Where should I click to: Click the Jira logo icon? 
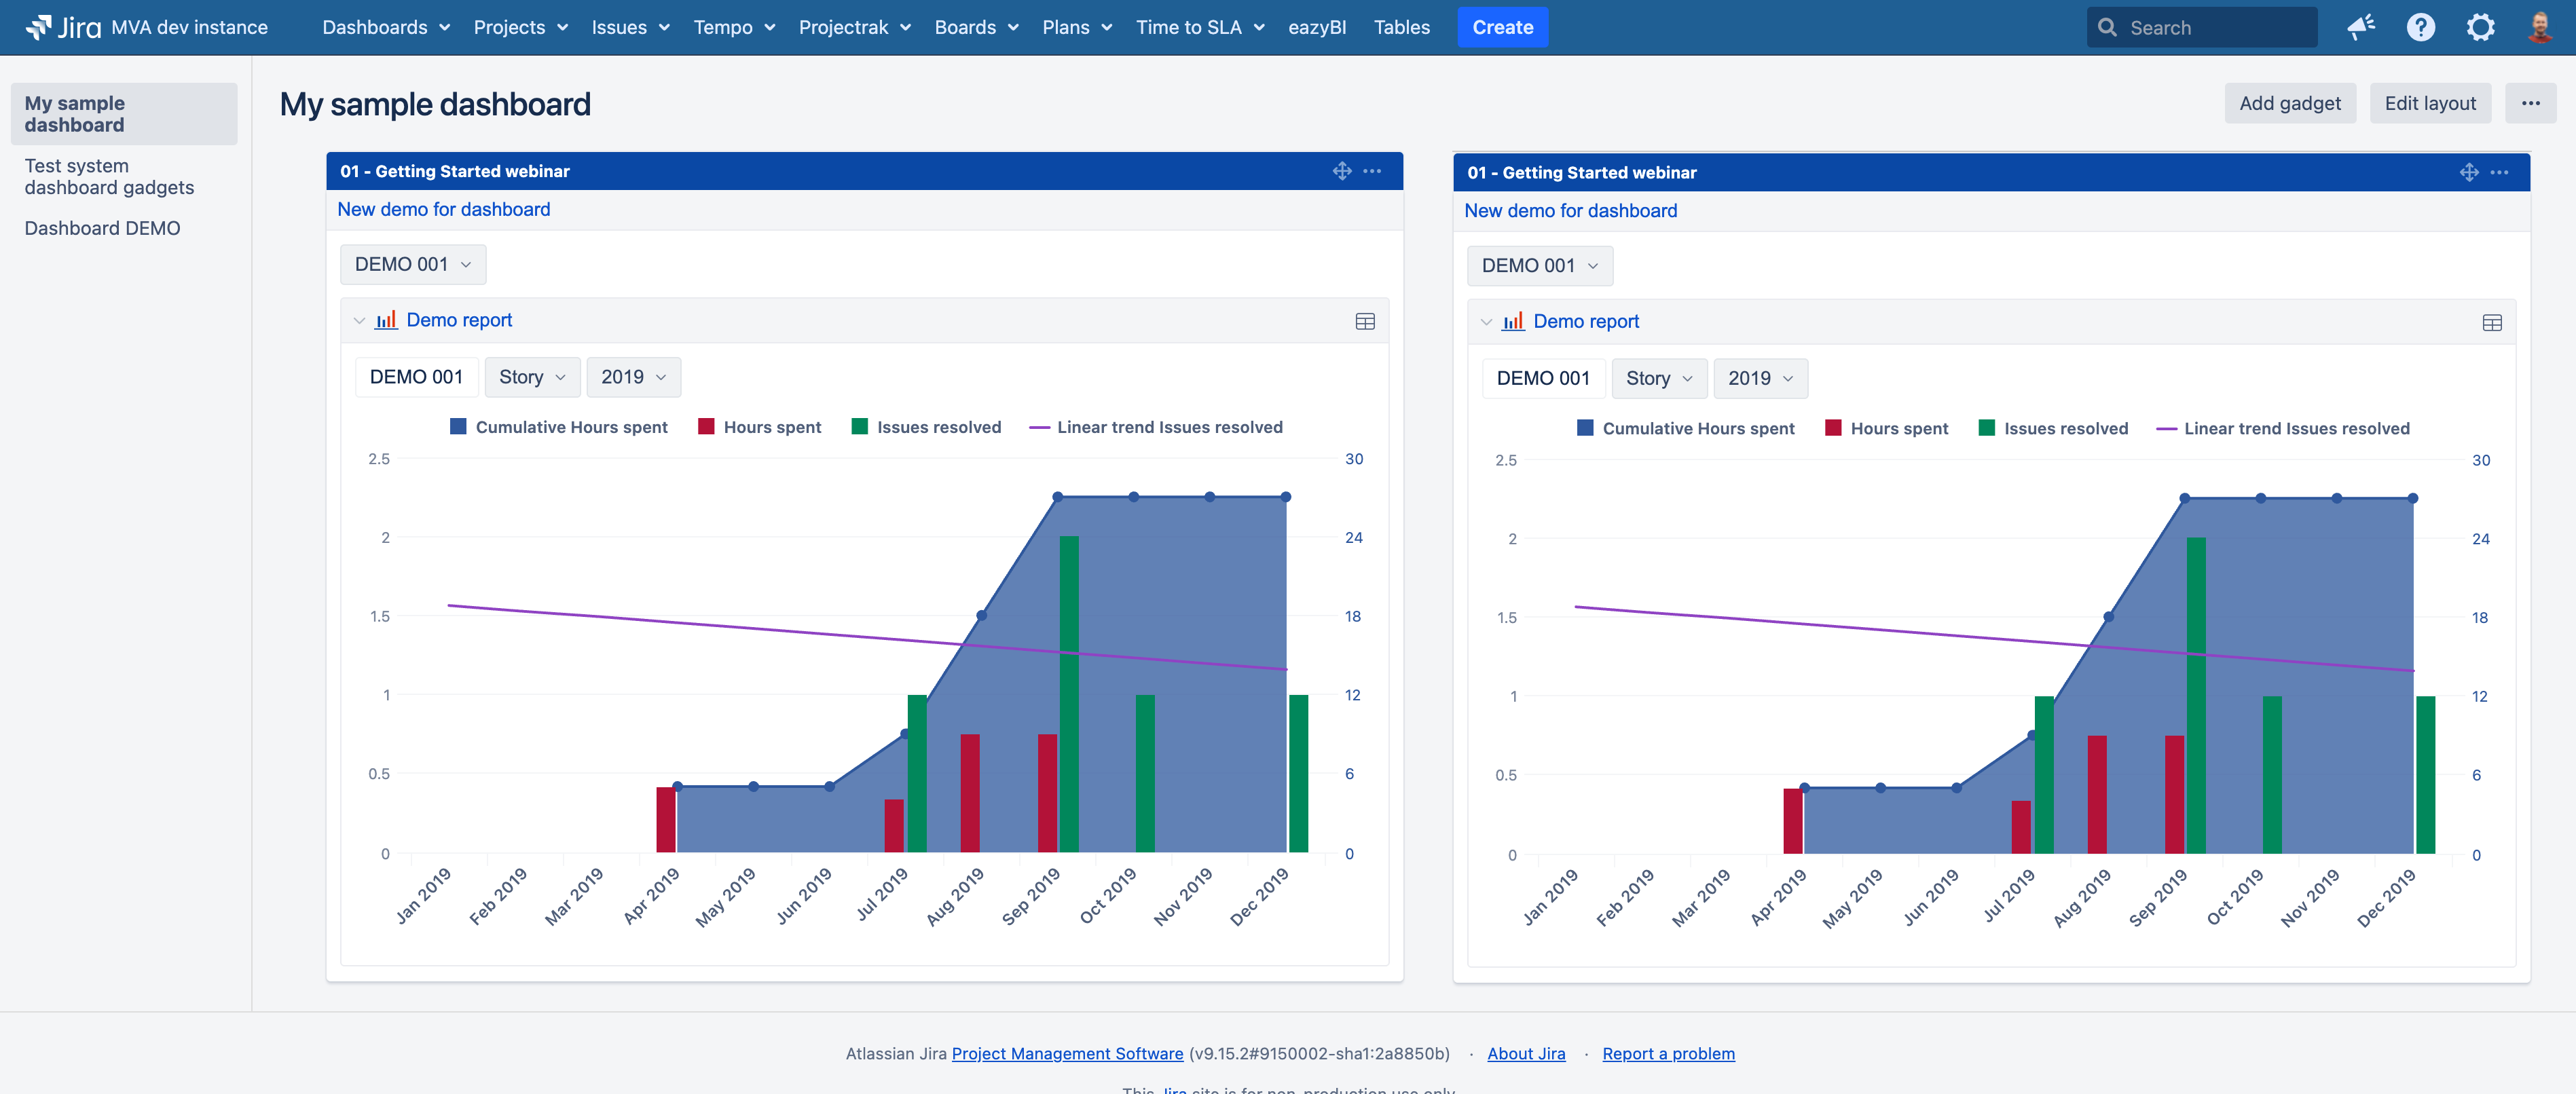[38, 27]
